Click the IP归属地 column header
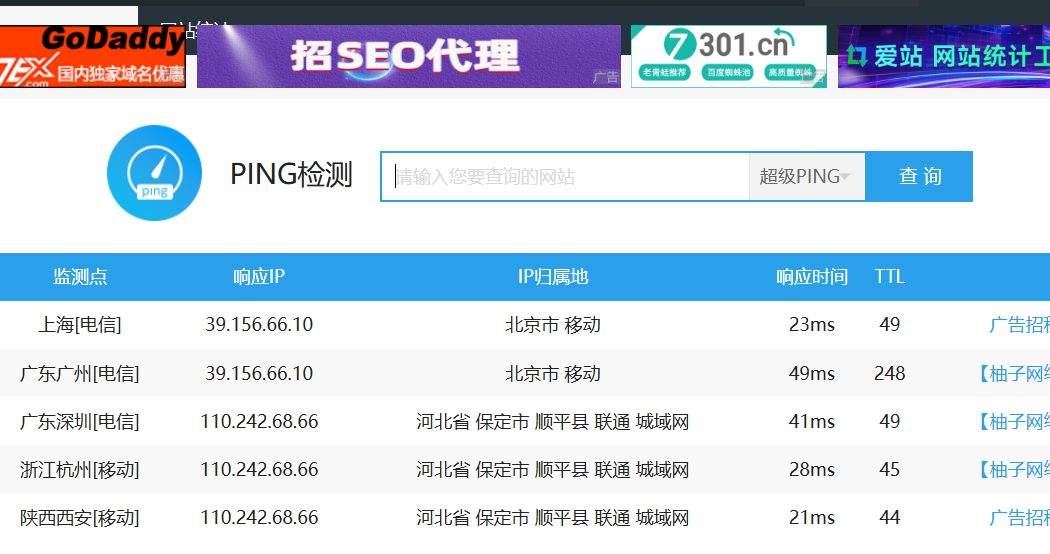 tap(553, 277)
